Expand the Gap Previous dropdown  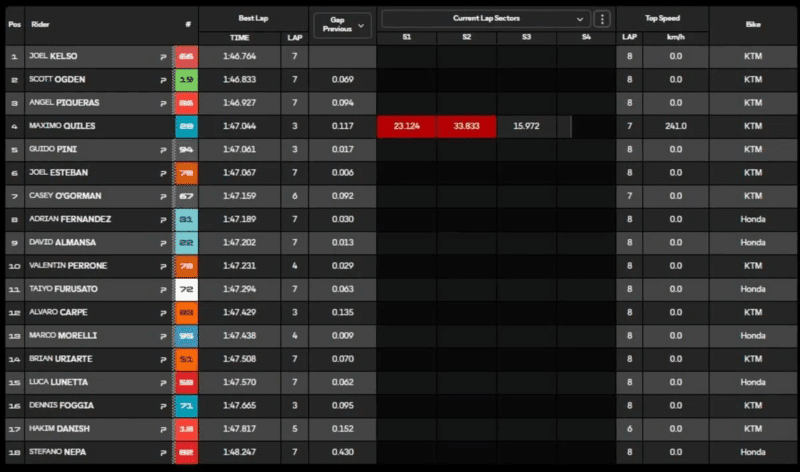pyautogui.click(x=342, y=23)
